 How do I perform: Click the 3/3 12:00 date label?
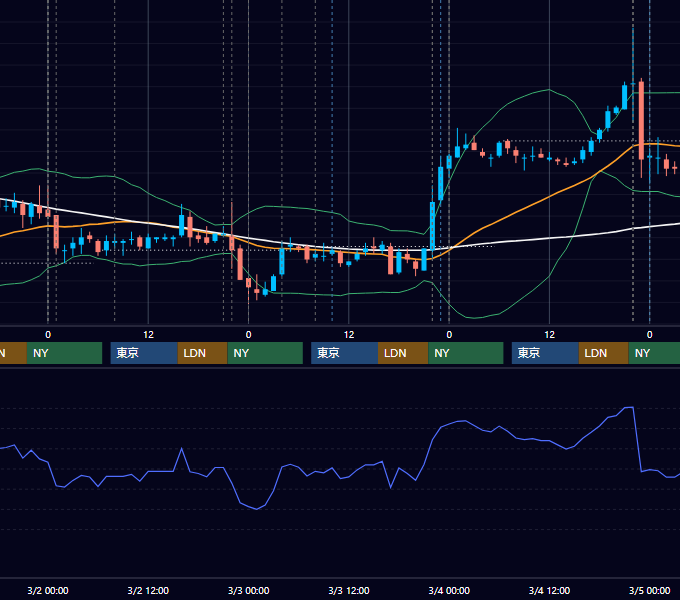349,590
